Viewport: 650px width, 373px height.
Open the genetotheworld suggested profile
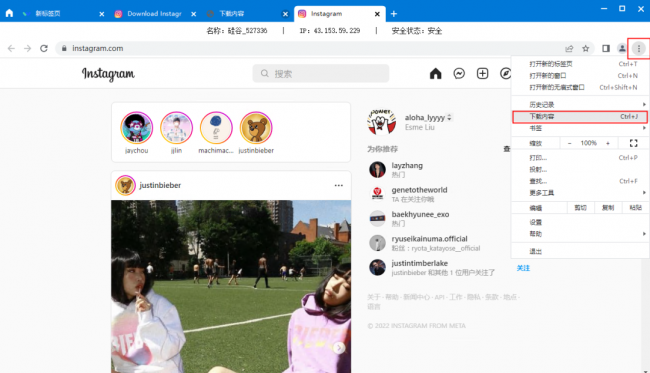[x=419, y=190]
